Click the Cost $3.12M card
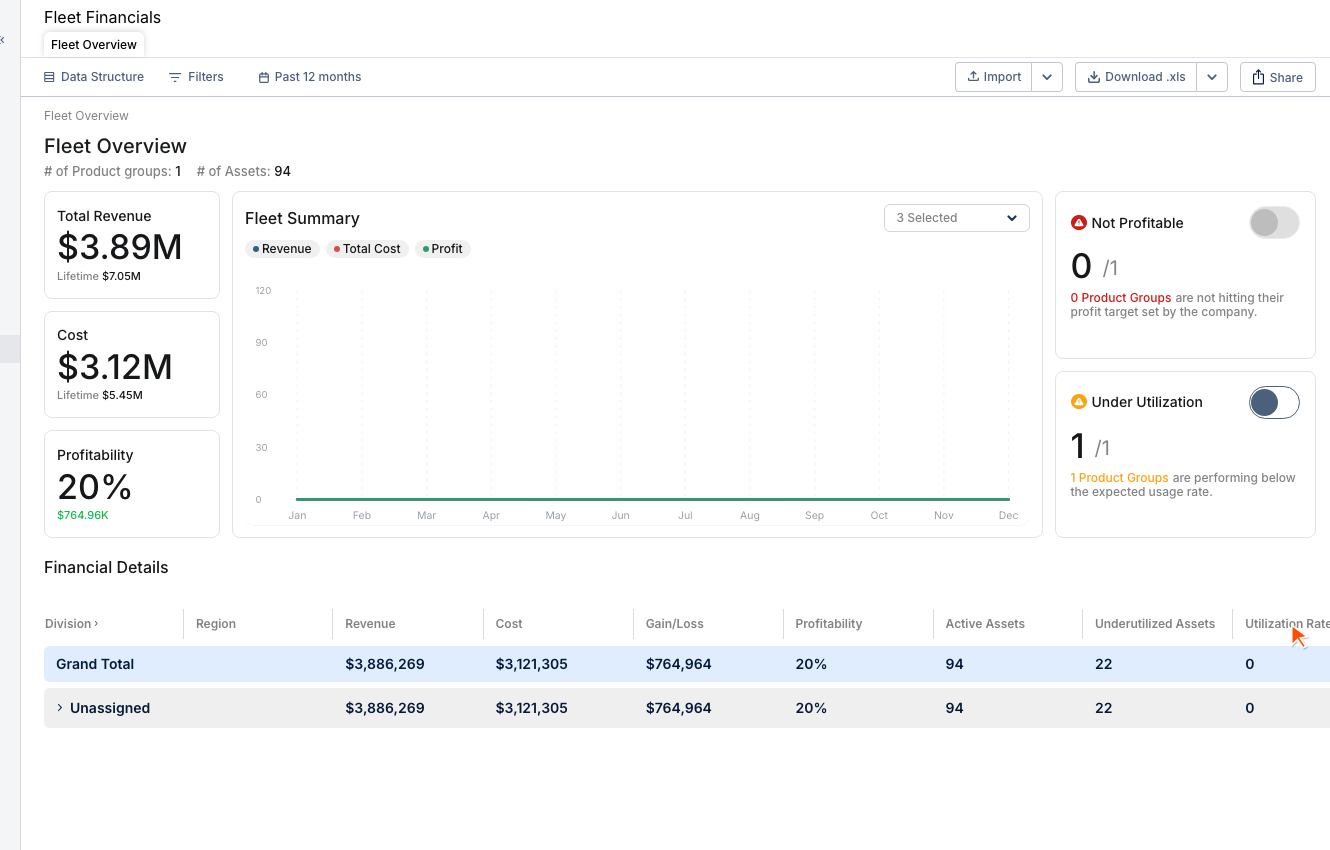 [x=132, y=364]
